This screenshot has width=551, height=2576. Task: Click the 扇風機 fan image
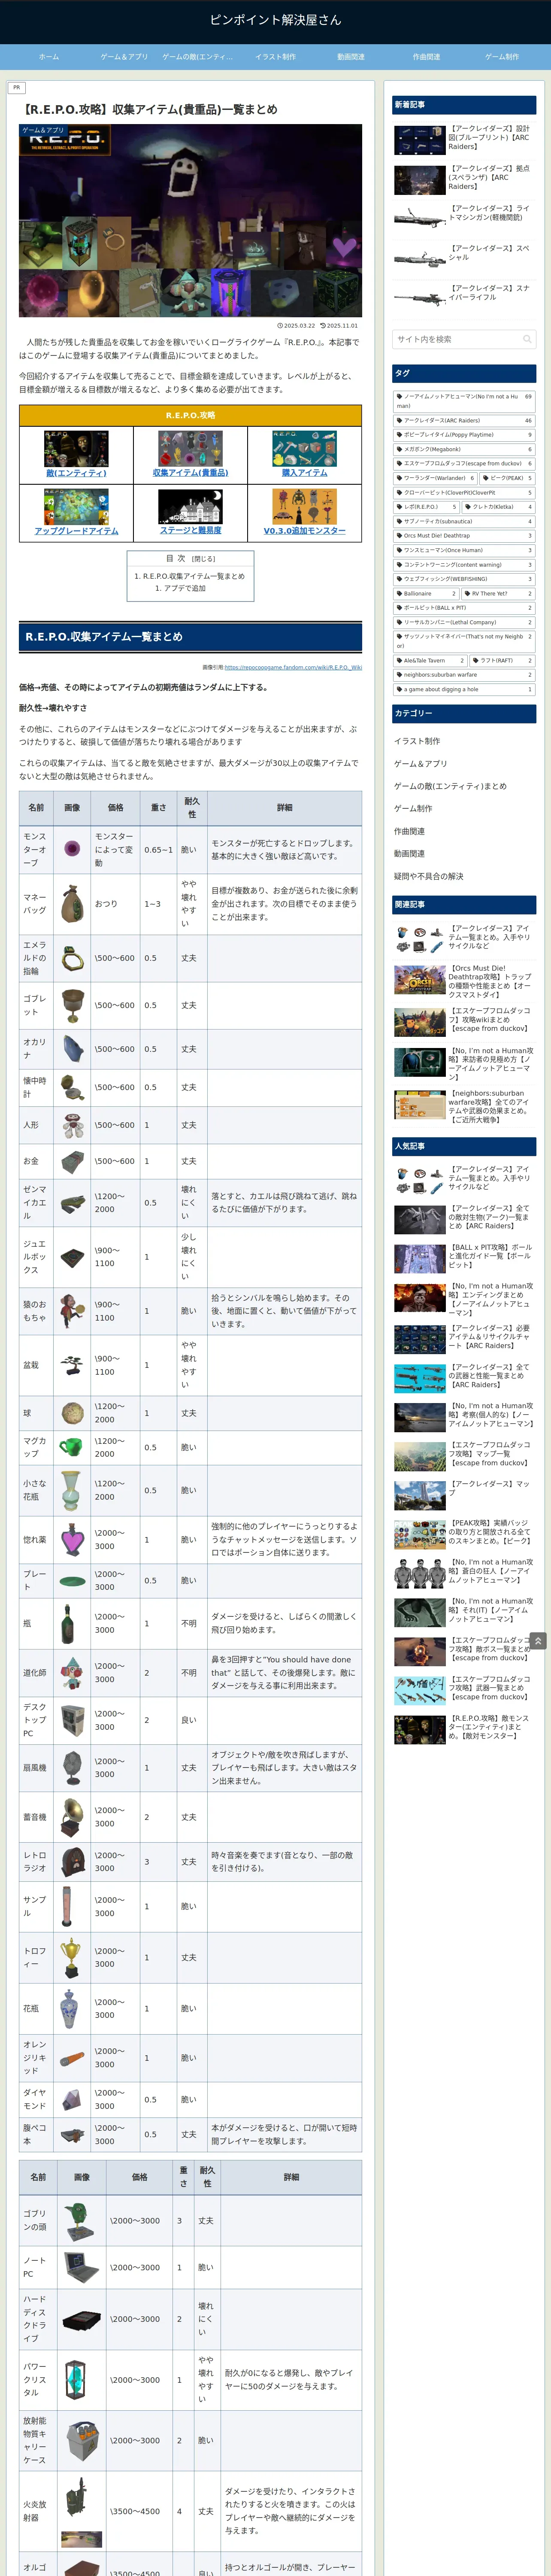(x=72, y=1767)
